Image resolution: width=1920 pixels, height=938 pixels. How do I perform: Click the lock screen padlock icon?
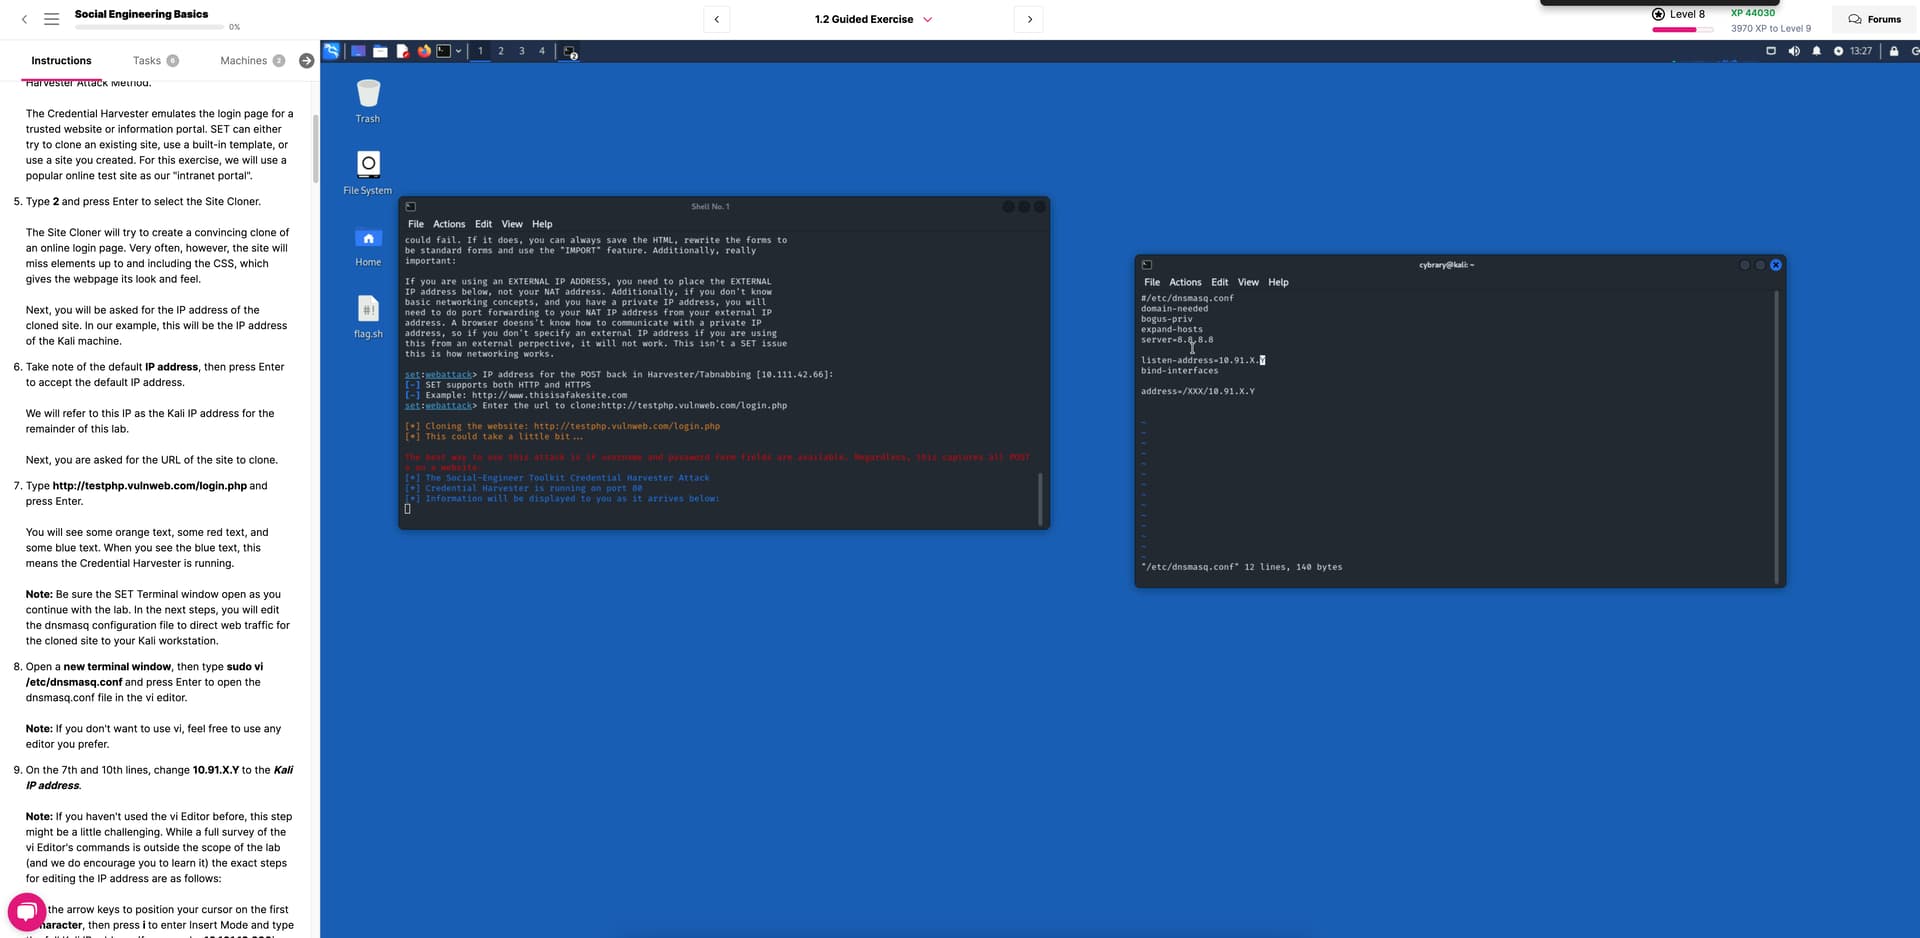1893,51
